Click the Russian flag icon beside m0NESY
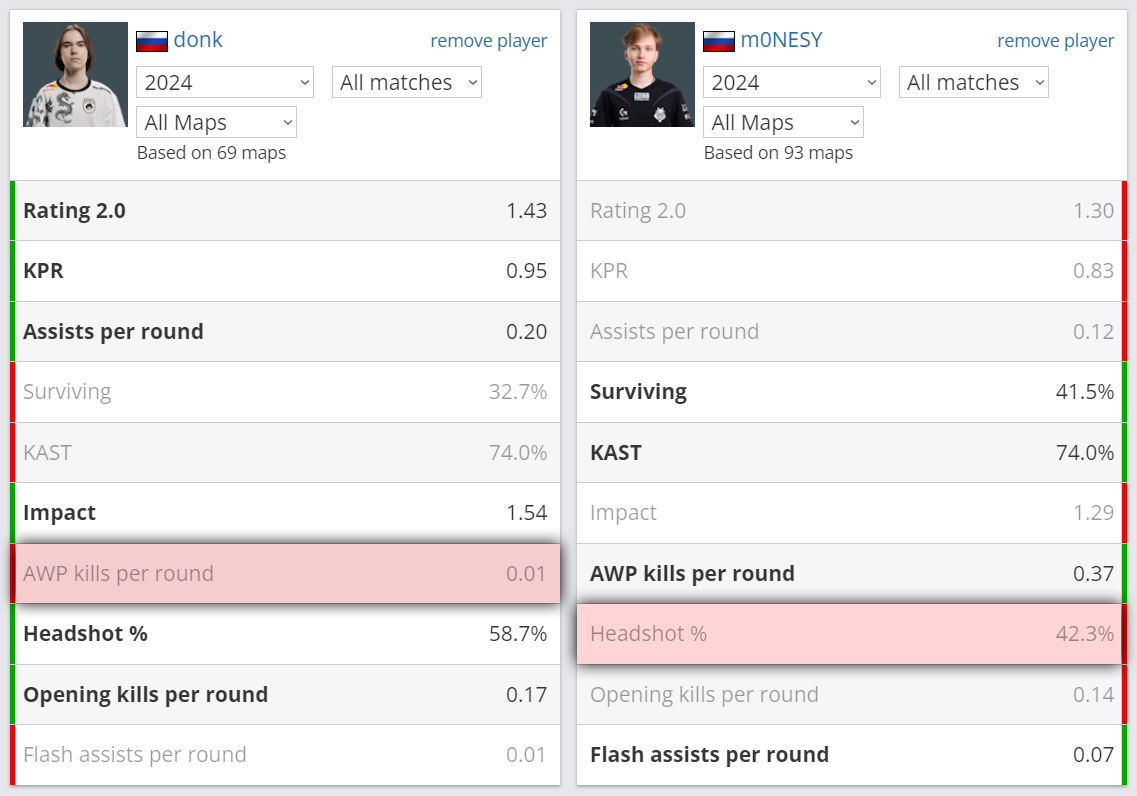This screenshot has height=796, width=1137. tap(719, 41)
